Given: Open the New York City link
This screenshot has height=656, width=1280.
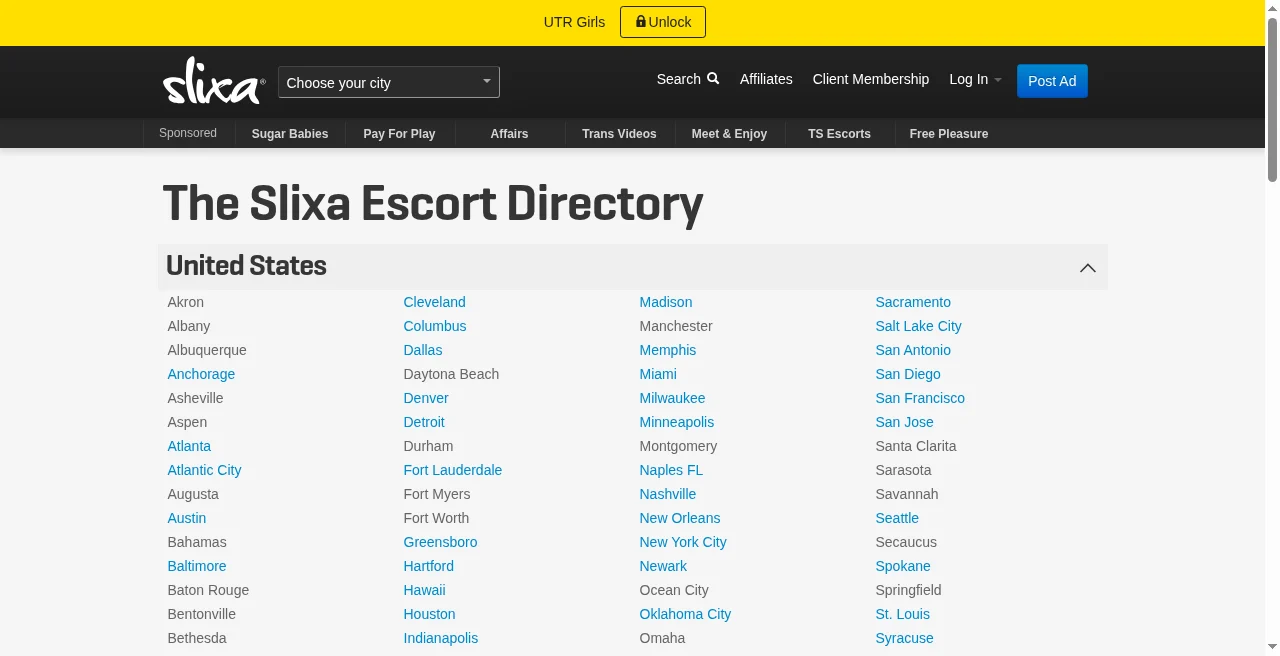Looking at the screenshot, I should point(683,542).
